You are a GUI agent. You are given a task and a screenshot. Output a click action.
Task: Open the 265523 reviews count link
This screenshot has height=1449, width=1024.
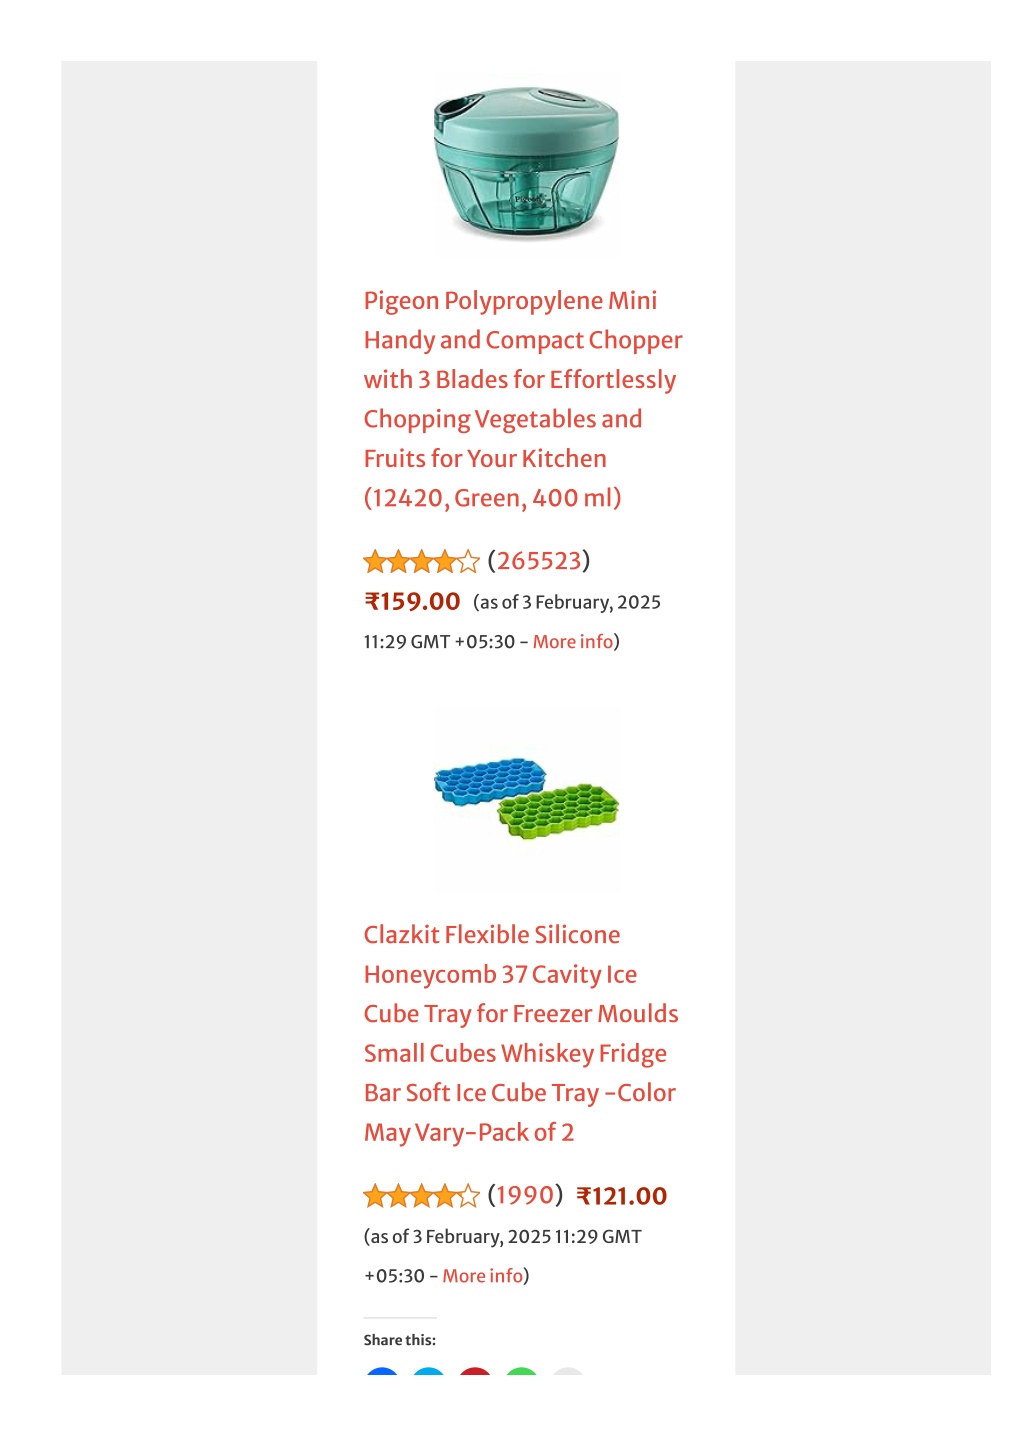point(539,561)
